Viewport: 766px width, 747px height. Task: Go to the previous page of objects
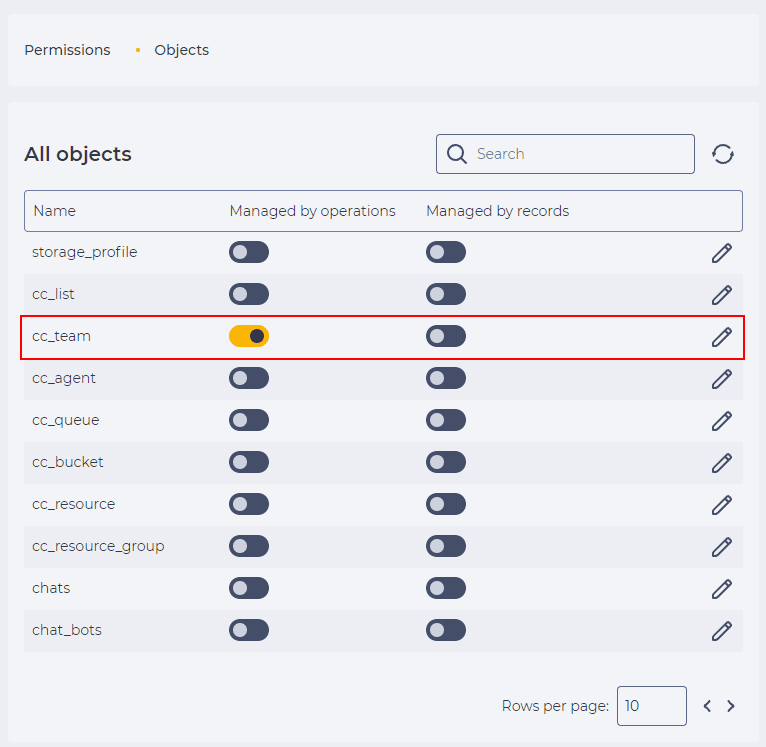(707, 706)
